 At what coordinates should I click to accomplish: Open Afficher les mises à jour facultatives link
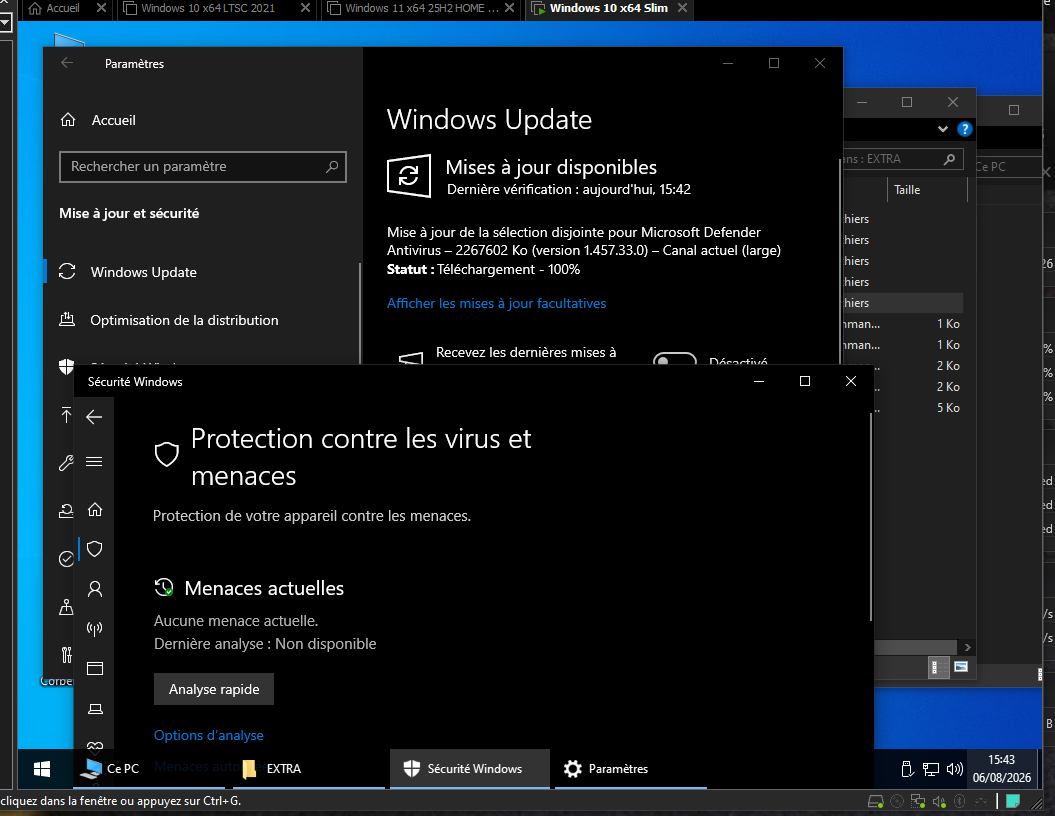coord(497,303)
